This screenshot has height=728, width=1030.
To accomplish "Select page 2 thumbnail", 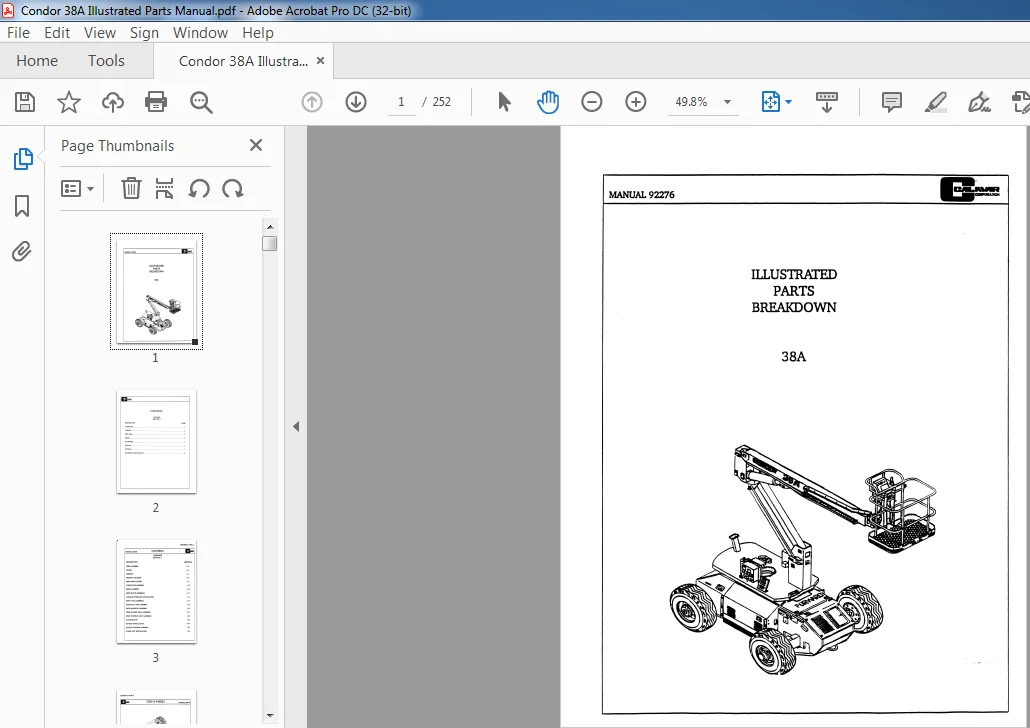I will (x=156, y=442).
